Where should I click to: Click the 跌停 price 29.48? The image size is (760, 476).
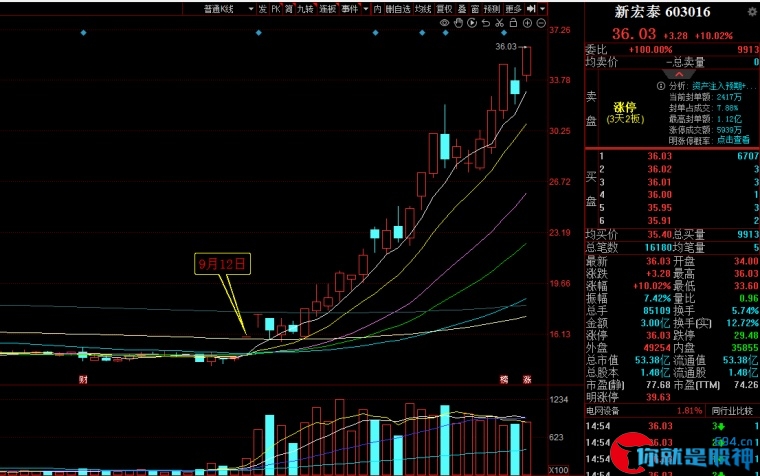pyautogui.click(x=746, y=335)
